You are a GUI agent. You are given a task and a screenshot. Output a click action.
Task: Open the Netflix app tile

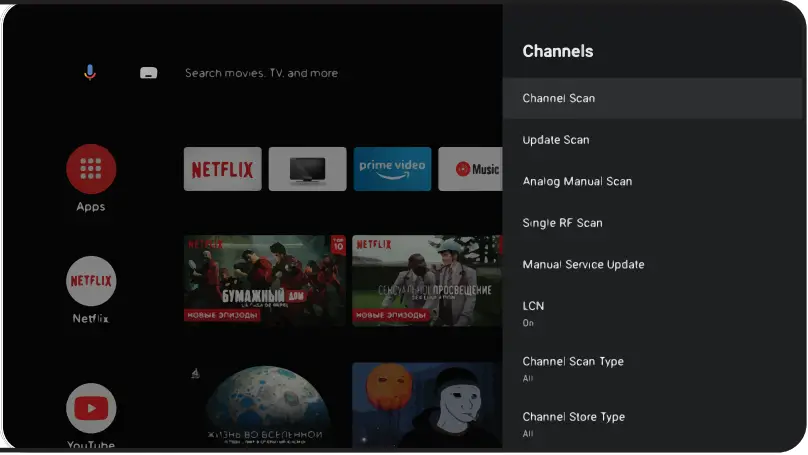[x=223, y=169]
